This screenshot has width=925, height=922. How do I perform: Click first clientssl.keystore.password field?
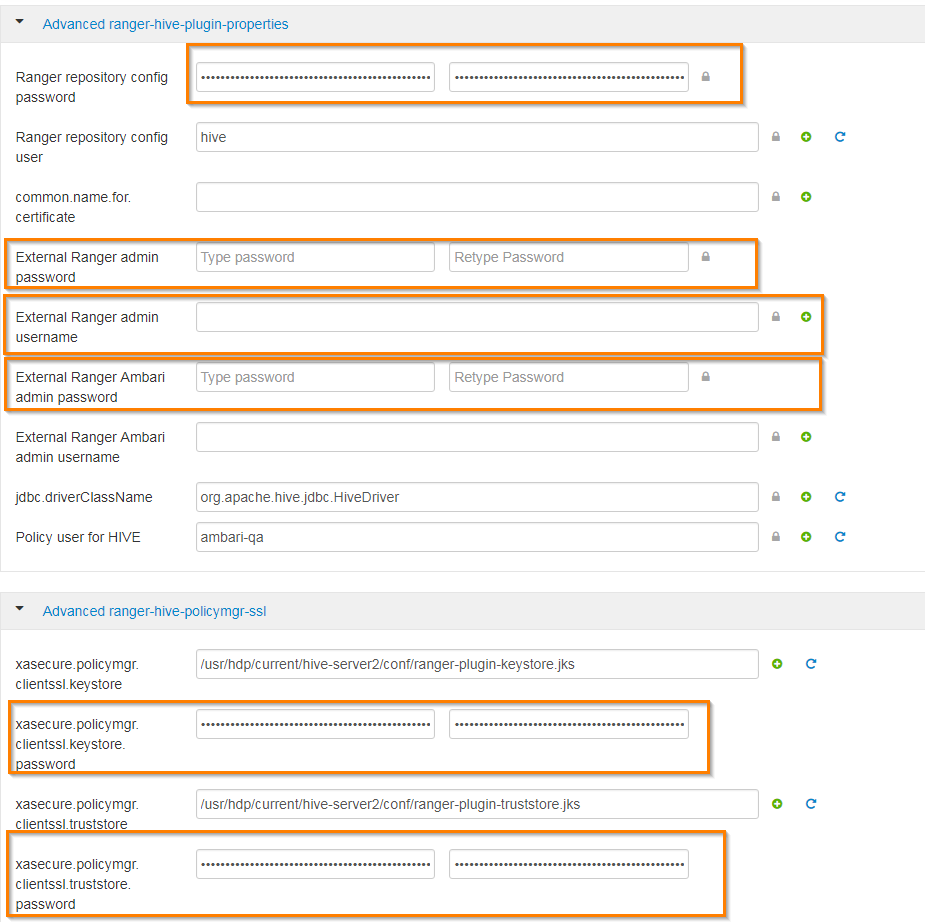point(315,724)
